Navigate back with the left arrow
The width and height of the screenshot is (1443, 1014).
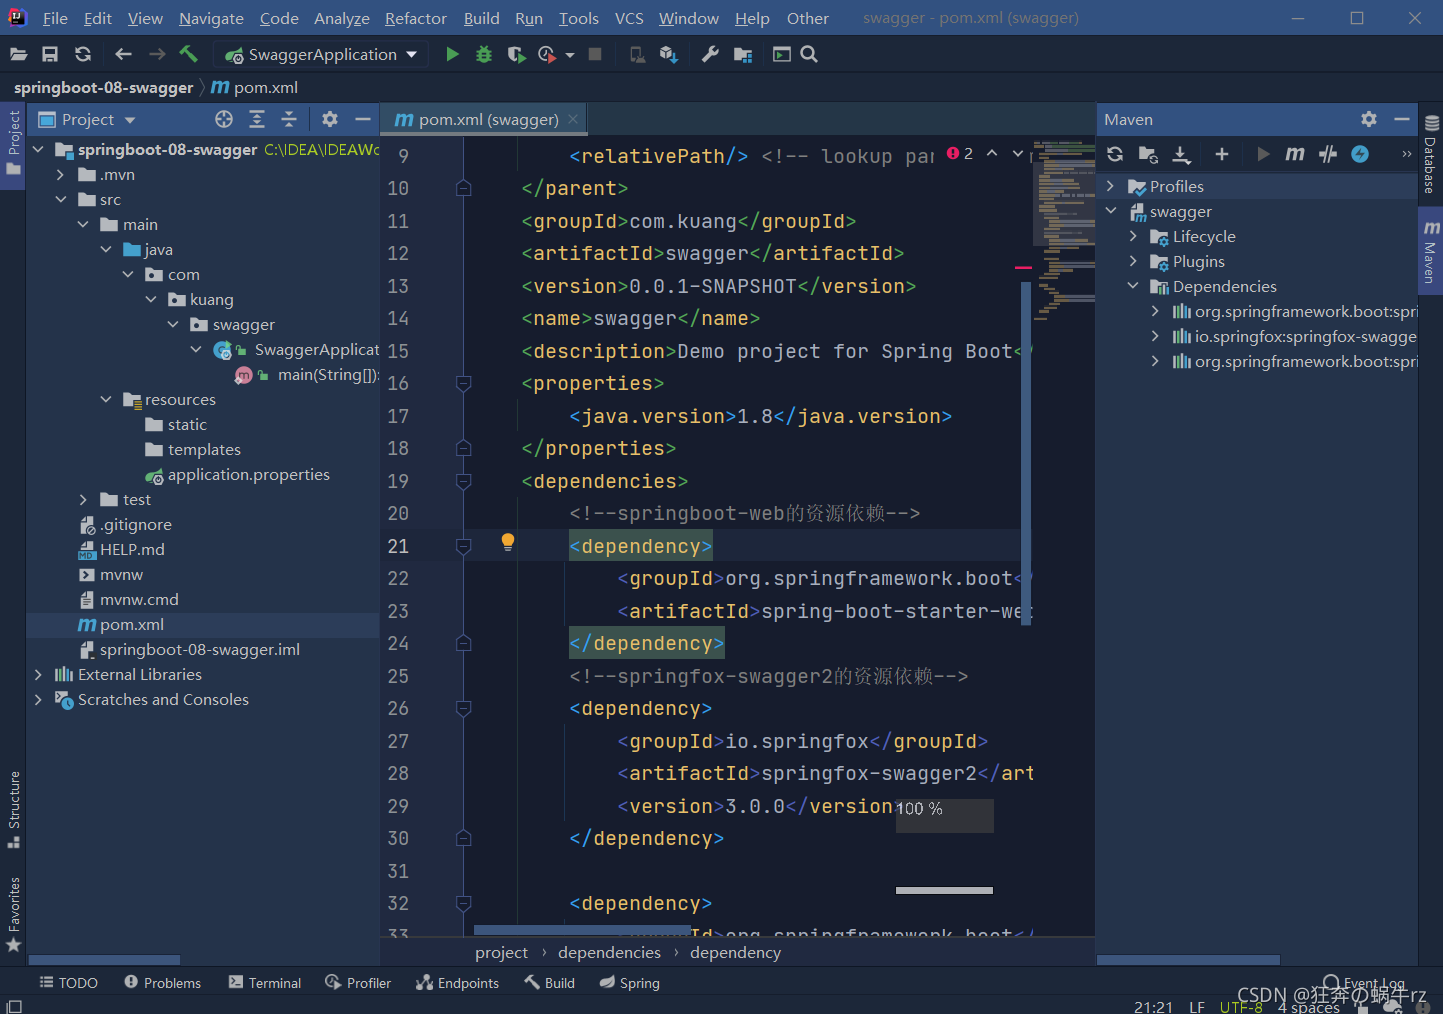[x=123, y=54]
